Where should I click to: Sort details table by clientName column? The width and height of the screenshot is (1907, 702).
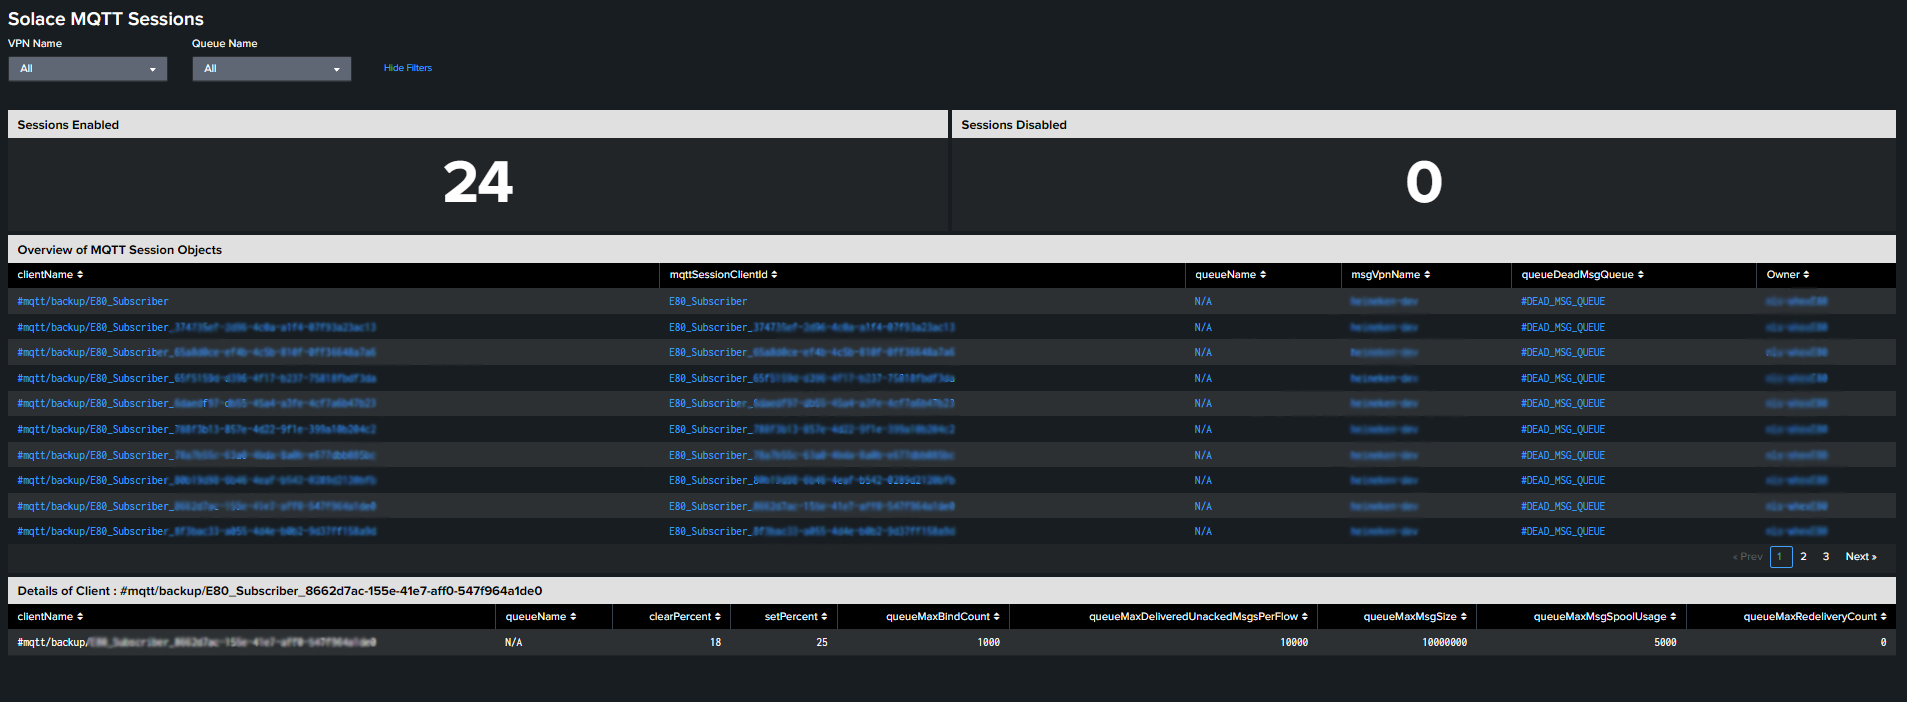[x=50, y=617]
